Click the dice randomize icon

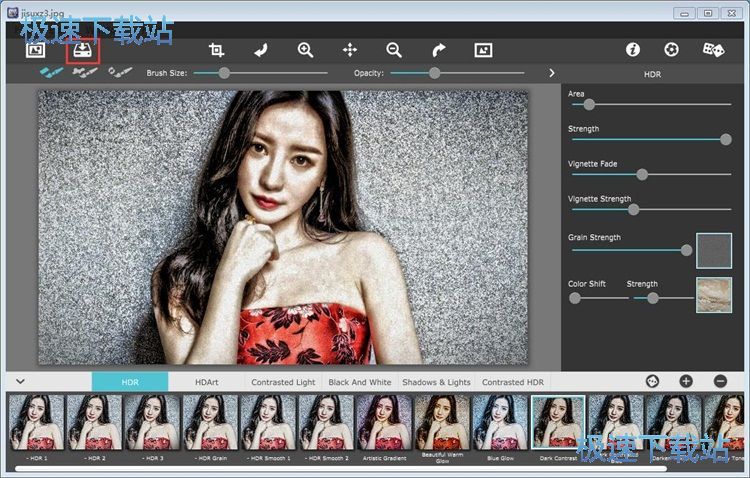pyautogui.click(x=712, y=49)
